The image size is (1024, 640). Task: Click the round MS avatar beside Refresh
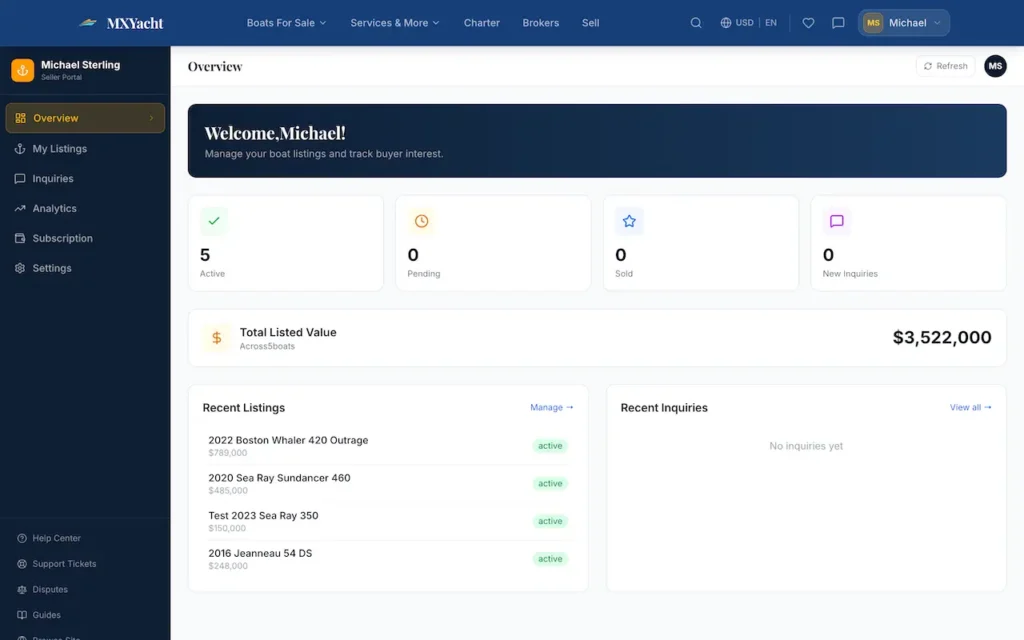(995, 66)
